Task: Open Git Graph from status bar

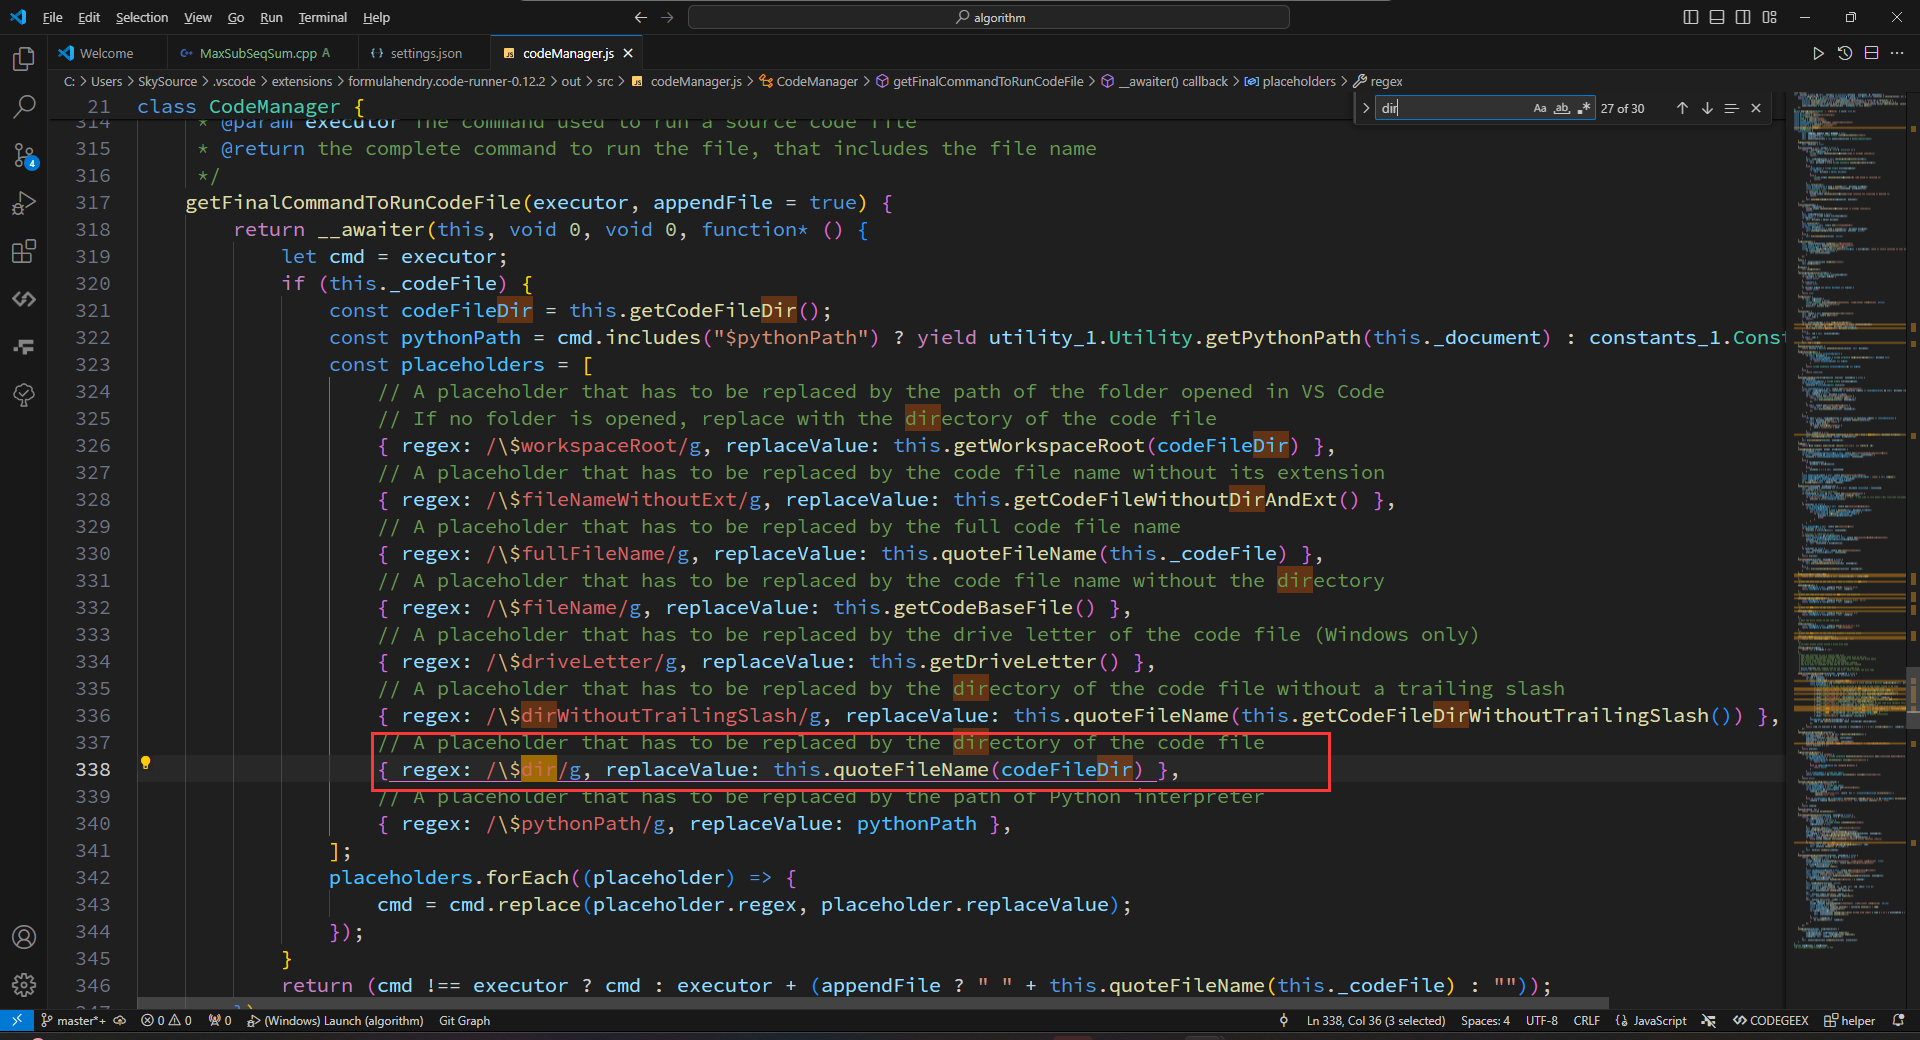Action: coord(464,1021)
